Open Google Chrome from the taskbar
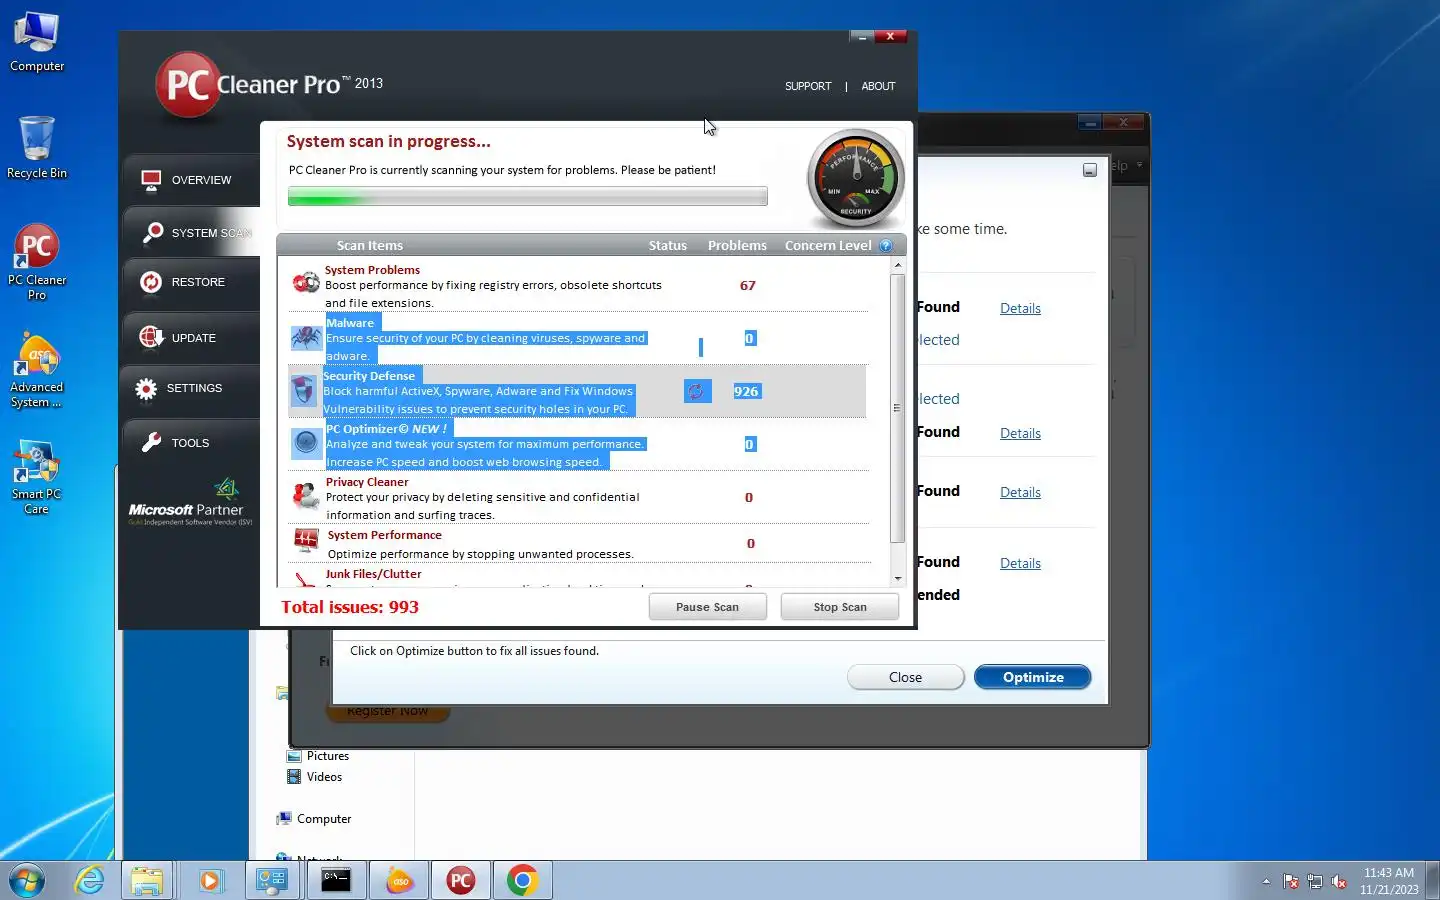This screenshot has width=1440, height=900. click(522, 881)
